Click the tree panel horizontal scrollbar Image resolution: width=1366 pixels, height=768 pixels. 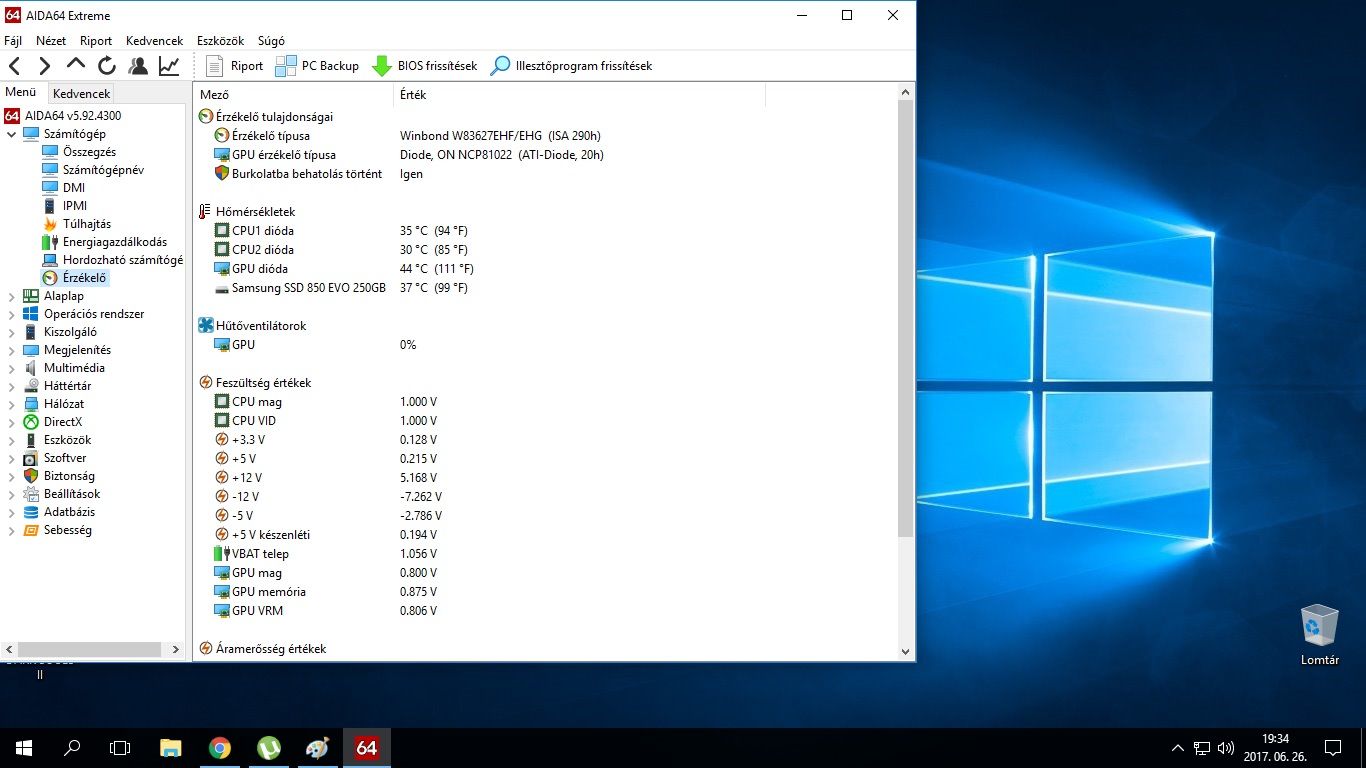click(90, 650)
